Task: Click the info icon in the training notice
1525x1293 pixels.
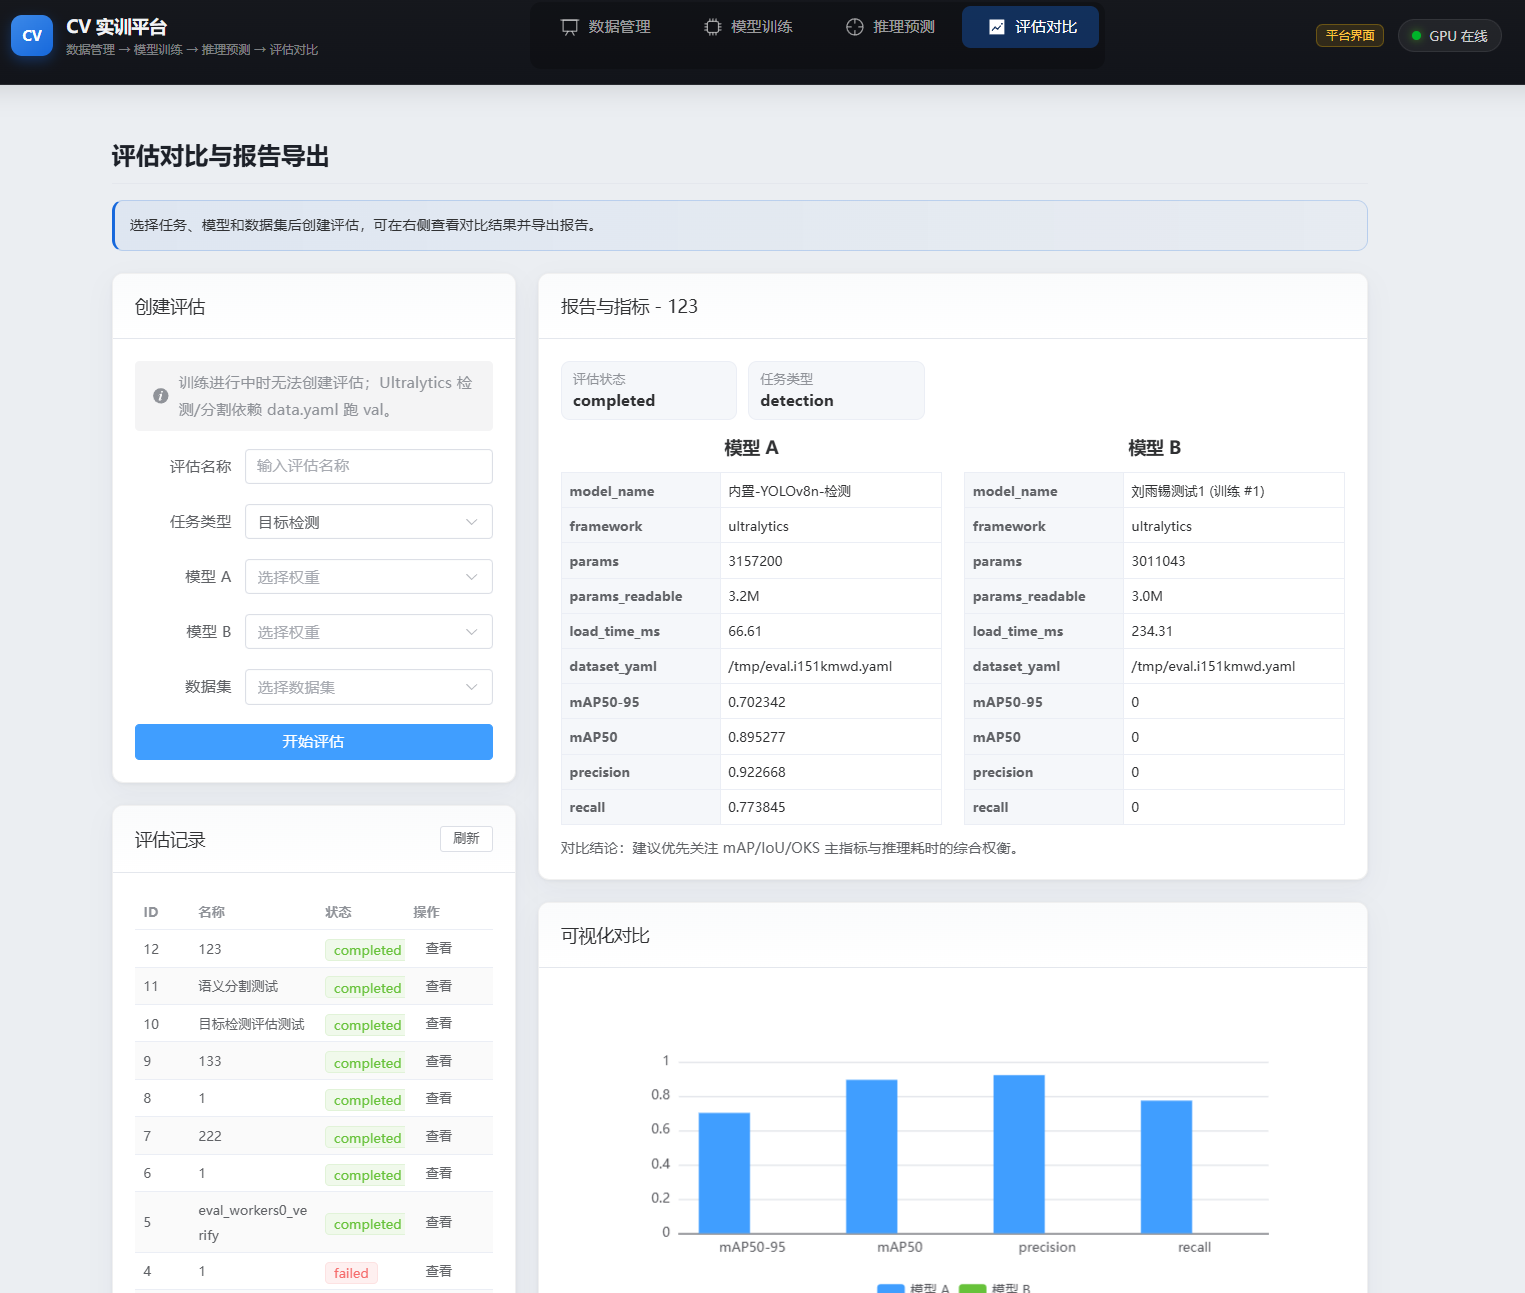Action: click(x=160, y=396)
